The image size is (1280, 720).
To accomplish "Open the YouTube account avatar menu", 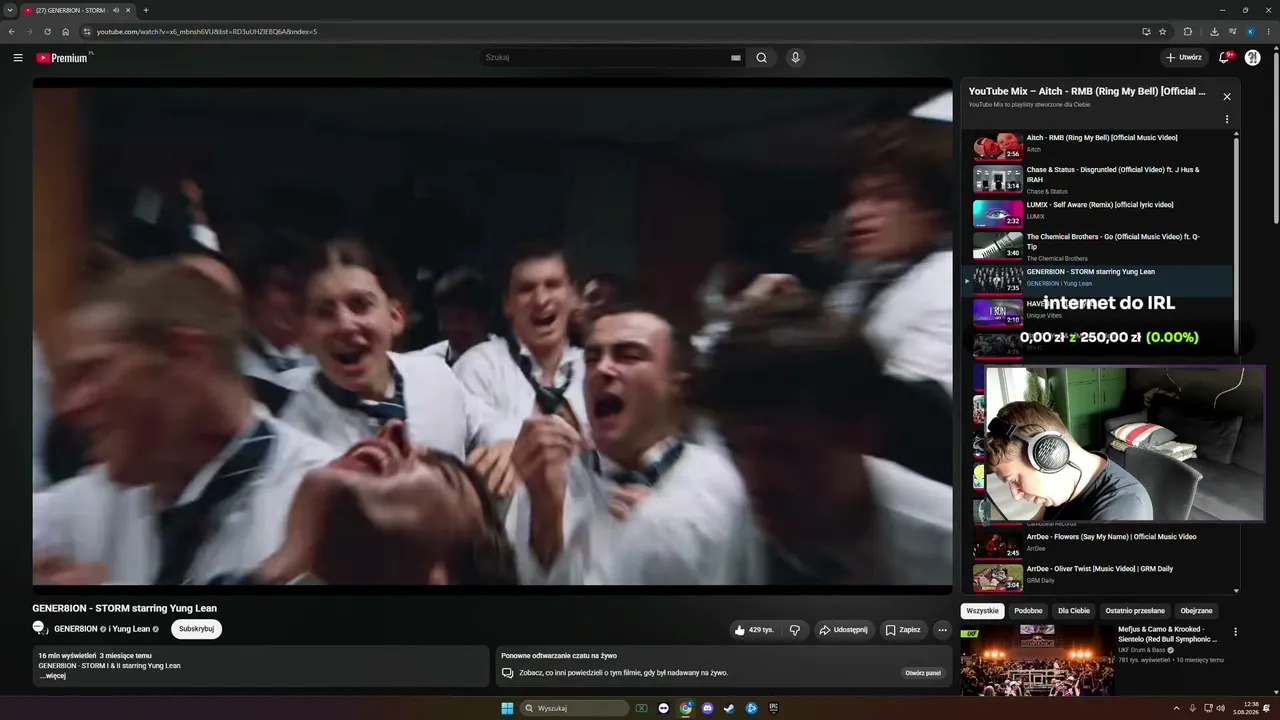I will (x=1252, y=58).
